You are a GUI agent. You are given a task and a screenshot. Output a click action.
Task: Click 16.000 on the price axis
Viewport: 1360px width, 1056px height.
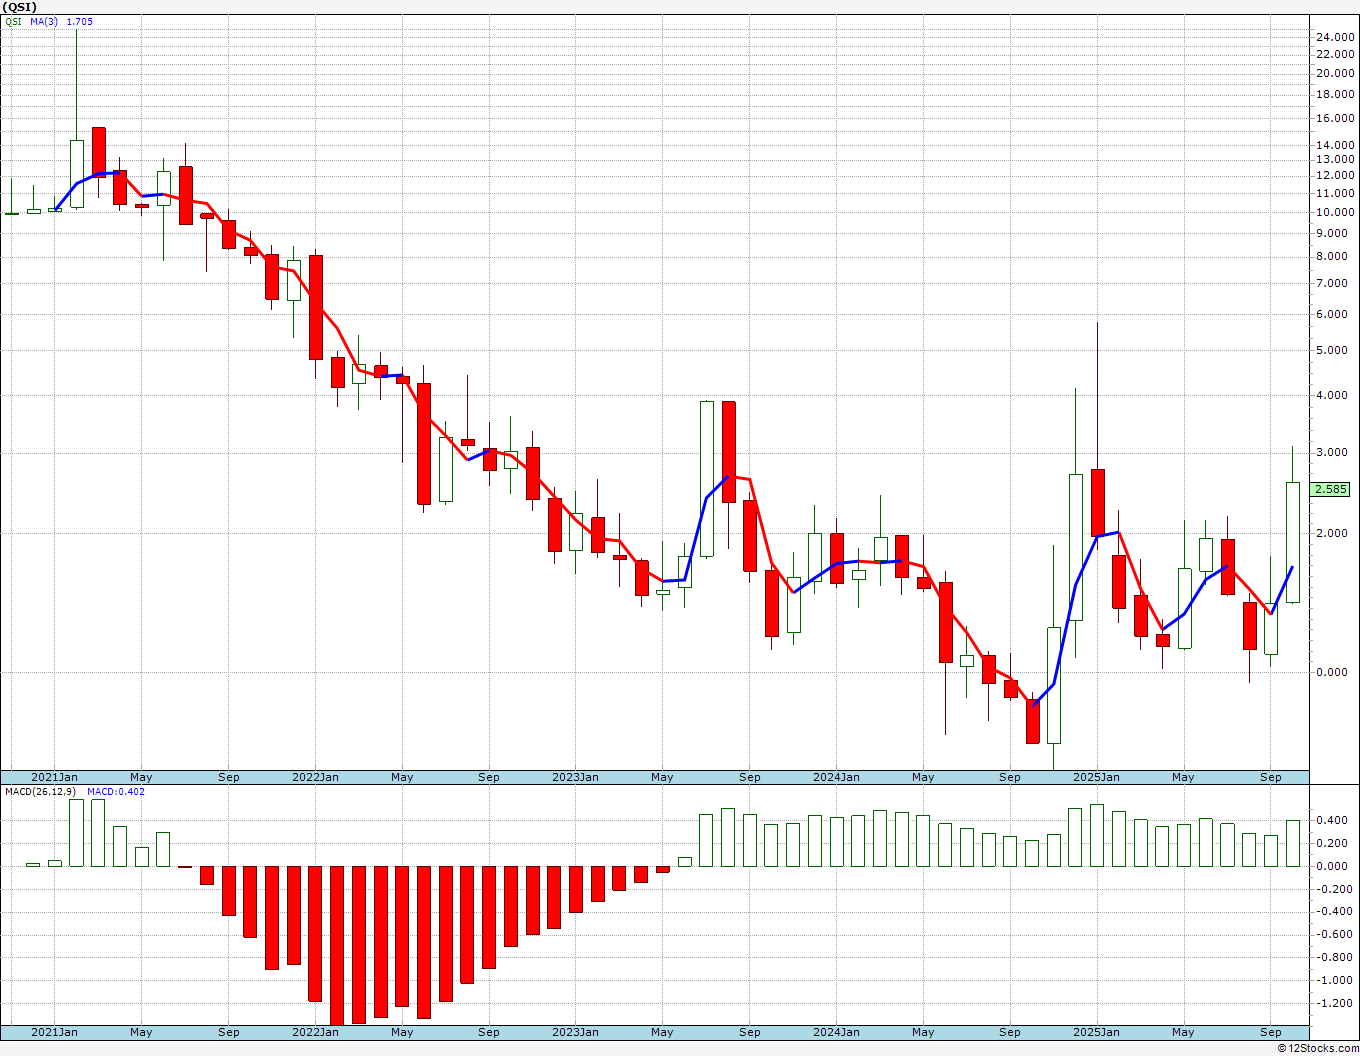[x=1335, y=118]
